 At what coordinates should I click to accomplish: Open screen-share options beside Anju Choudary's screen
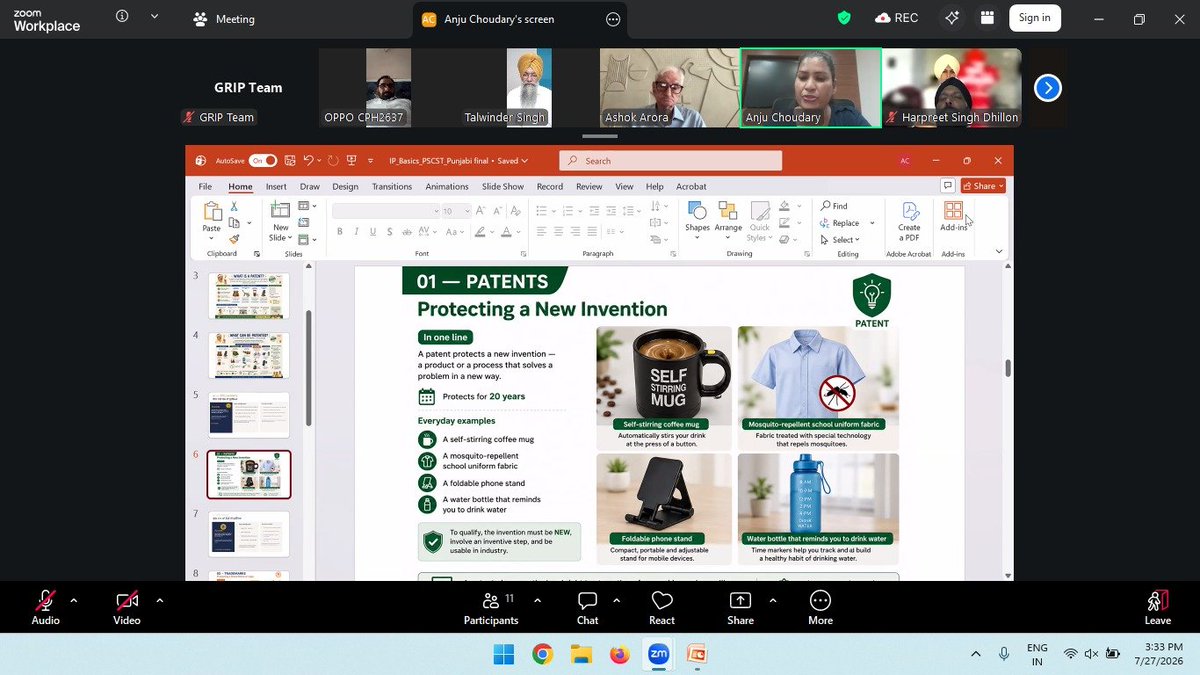tap(612, 19)
